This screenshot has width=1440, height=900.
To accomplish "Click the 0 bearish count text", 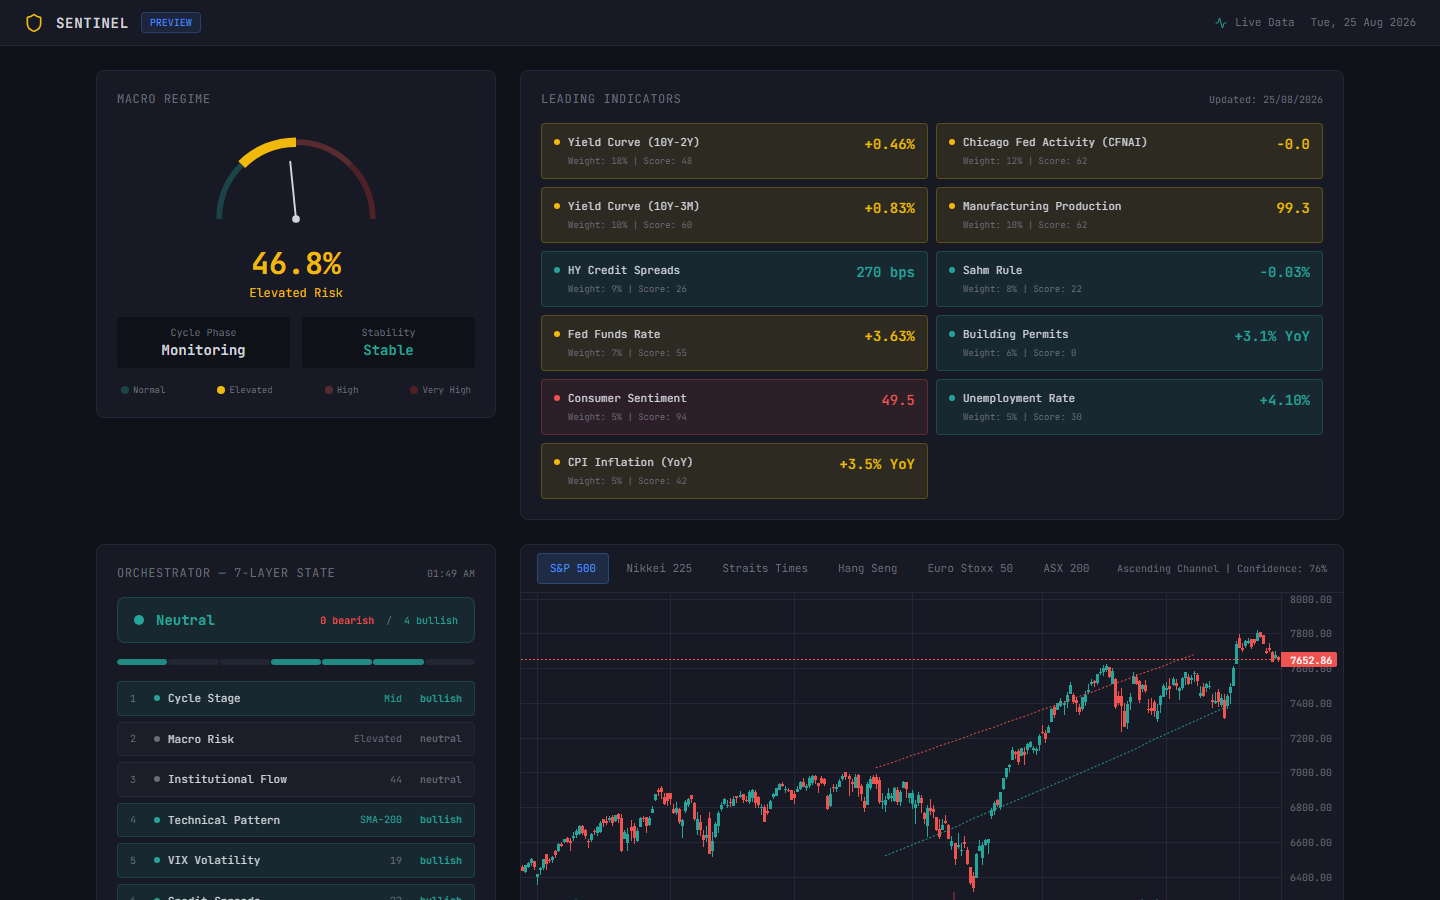I will tap(347, 621).
